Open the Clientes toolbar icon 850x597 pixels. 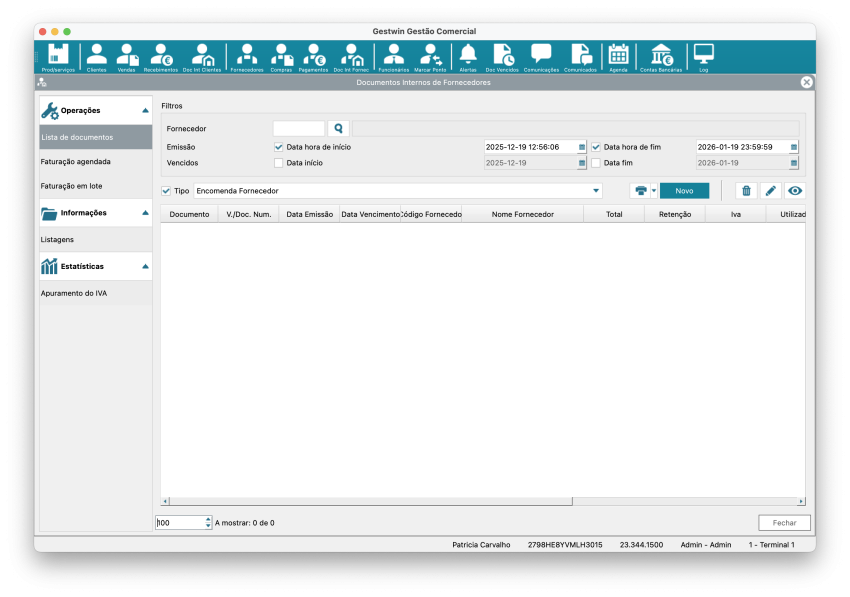click(96, 57)
